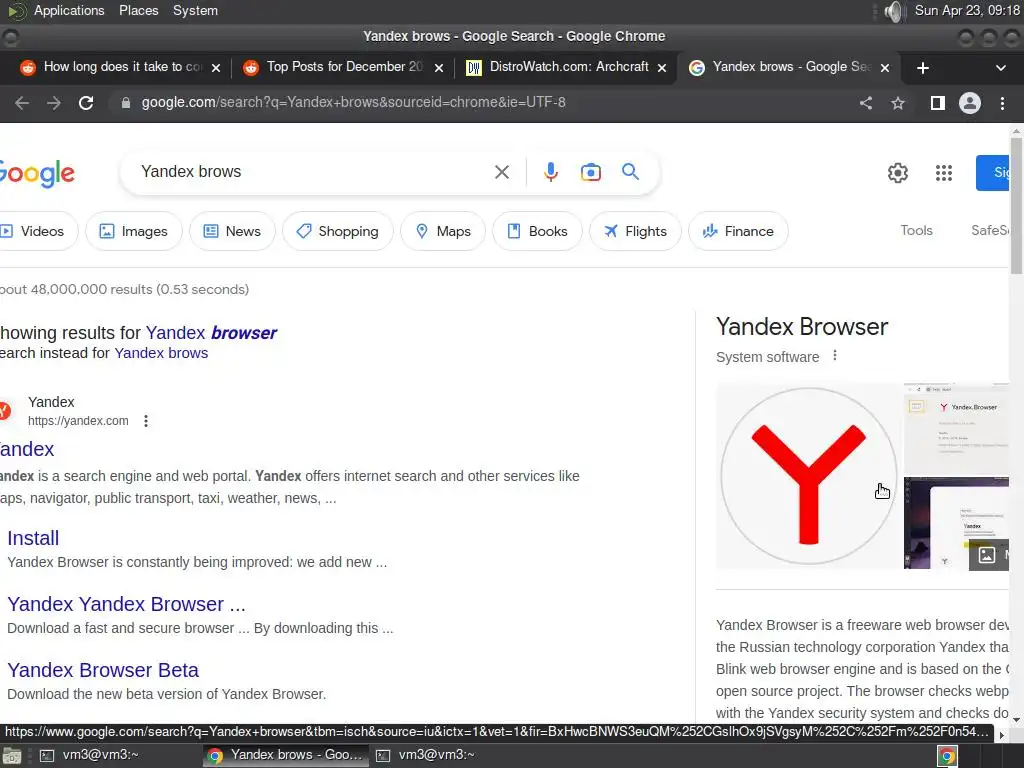Click the search query input field

click(310, 172)
